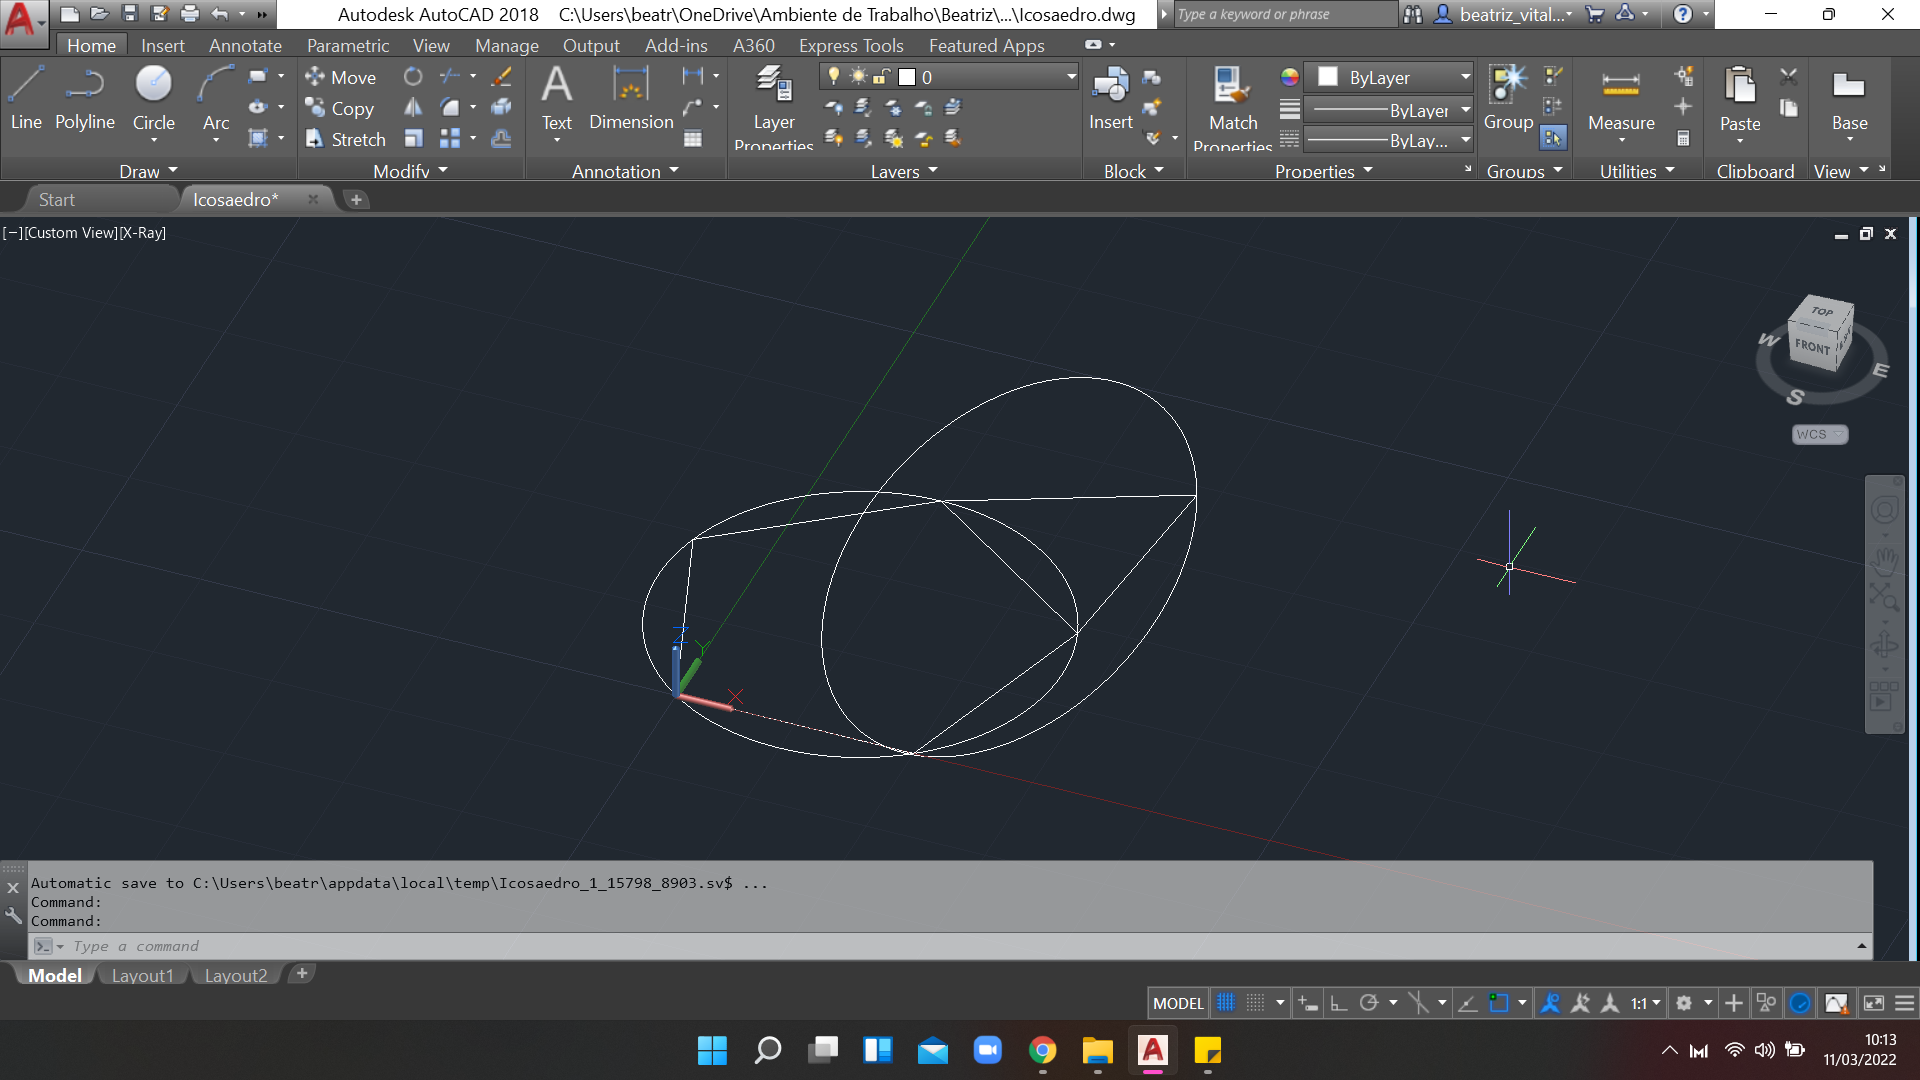Toggle polar tracking in status bar

point(1369,1003)
